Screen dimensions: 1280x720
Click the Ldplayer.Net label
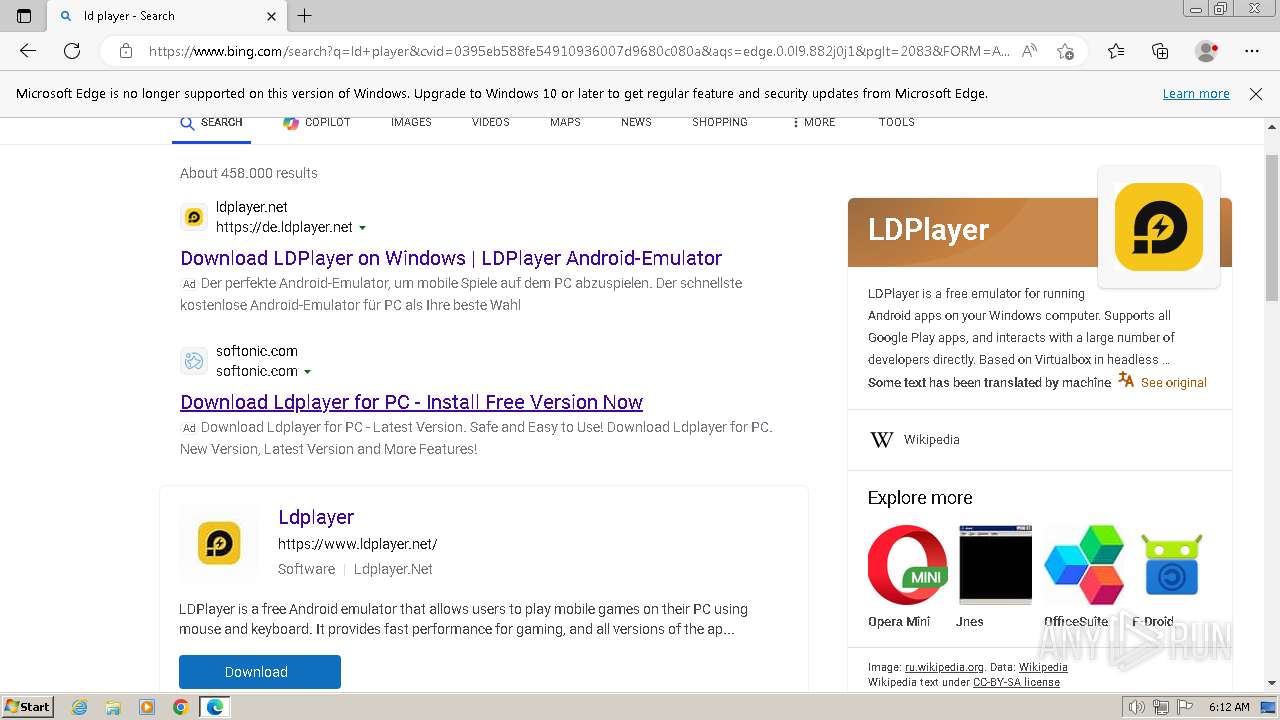click(393, 569)
